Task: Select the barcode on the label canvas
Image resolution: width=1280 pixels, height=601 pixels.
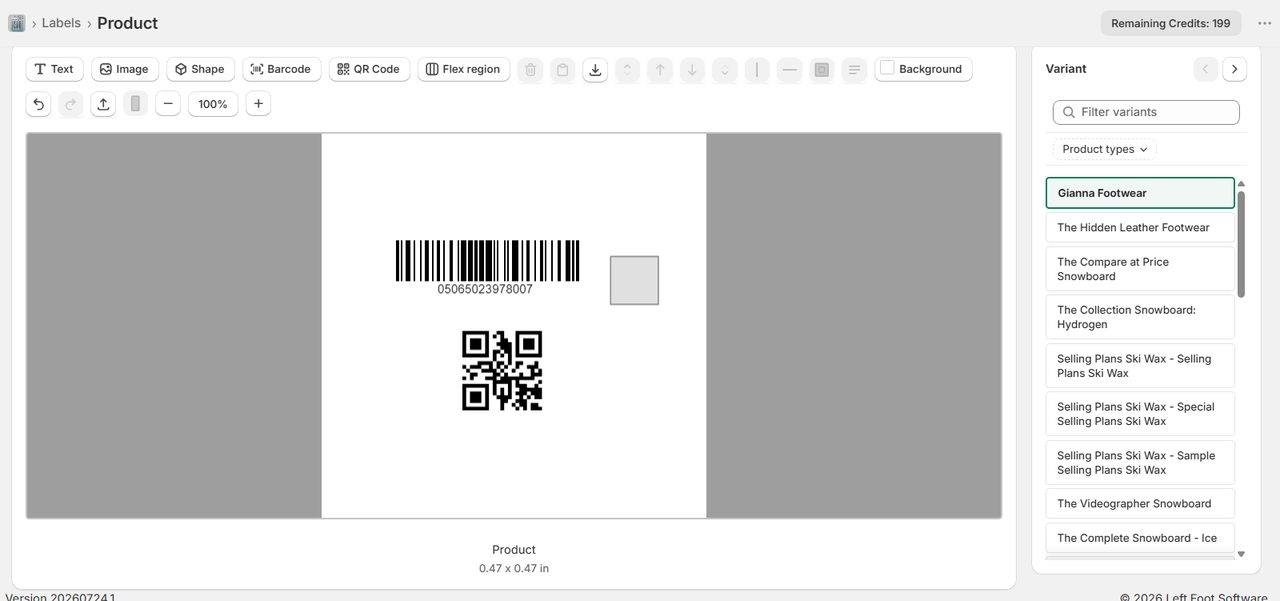Action: coord(487,267)
